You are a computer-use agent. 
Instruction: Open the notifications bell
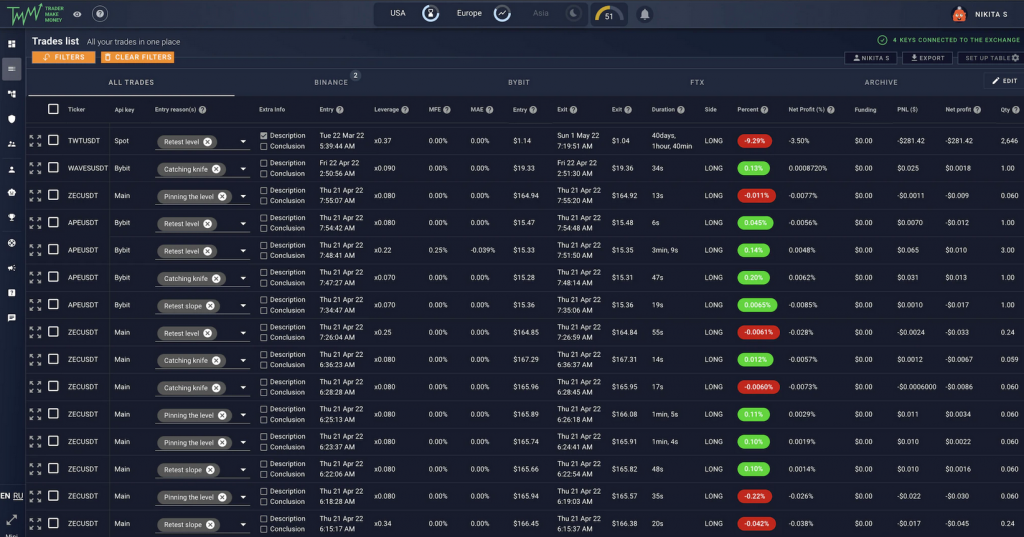pyautogui.click(x=645, y=14)
